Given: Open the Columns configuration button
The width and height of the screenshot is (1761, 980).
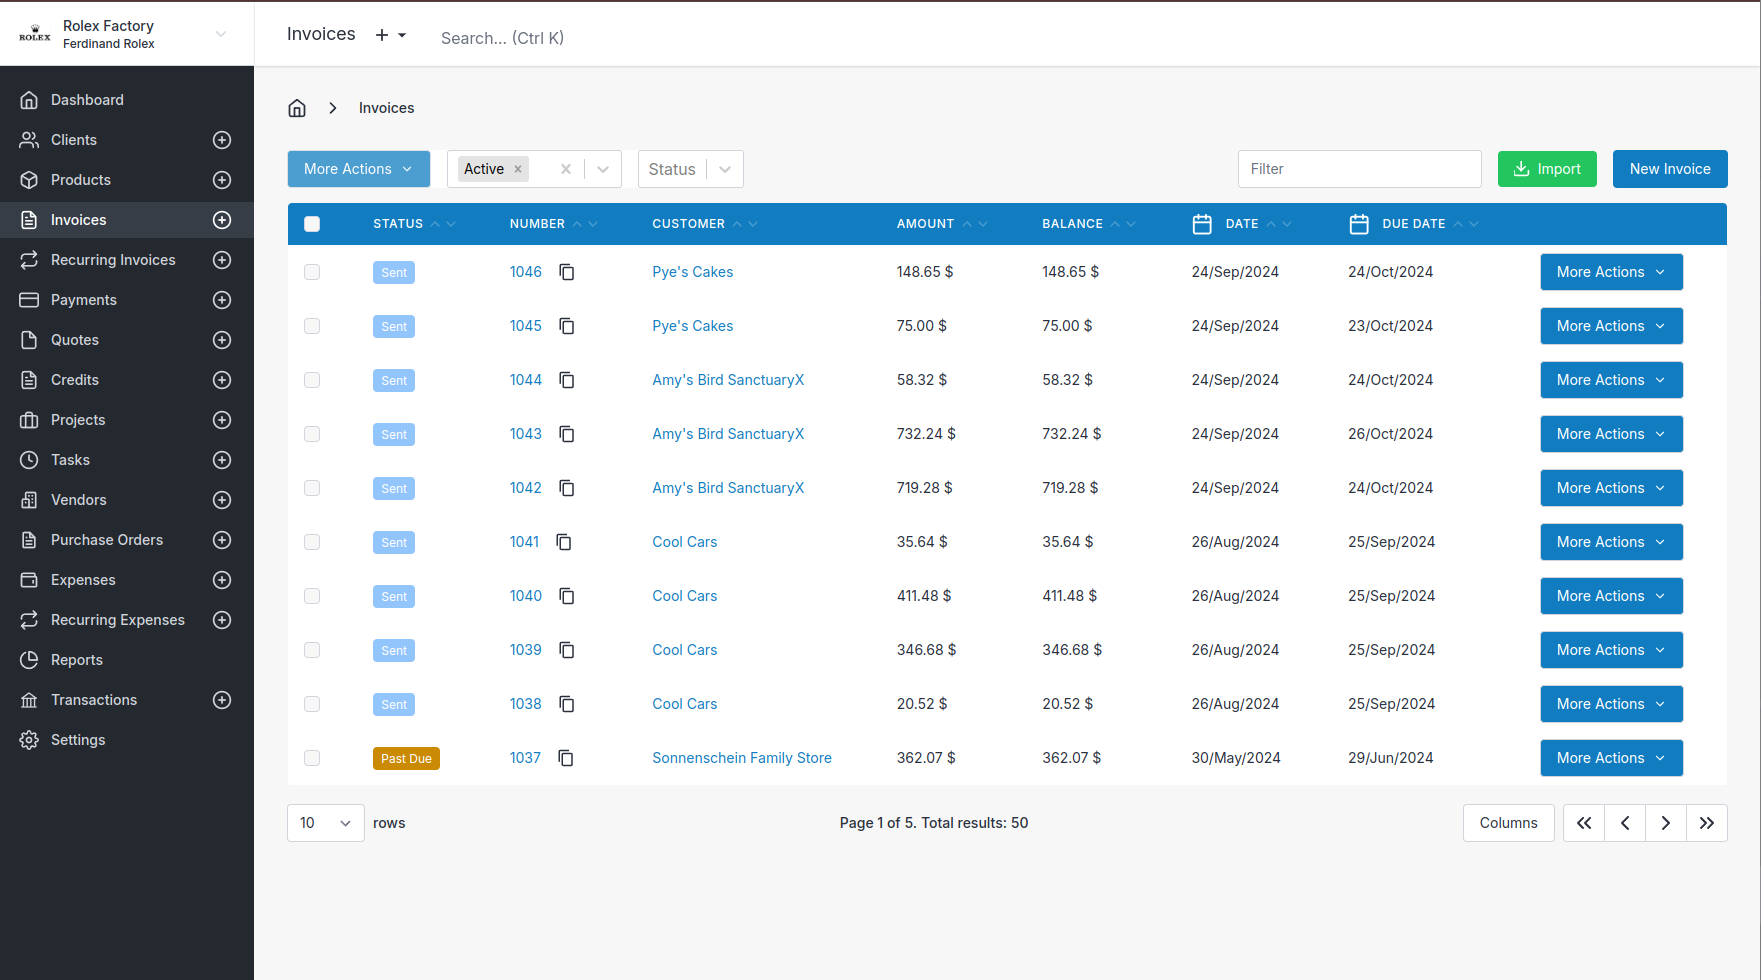Looking at the screenshot, I should click(x=1508, y=823).
